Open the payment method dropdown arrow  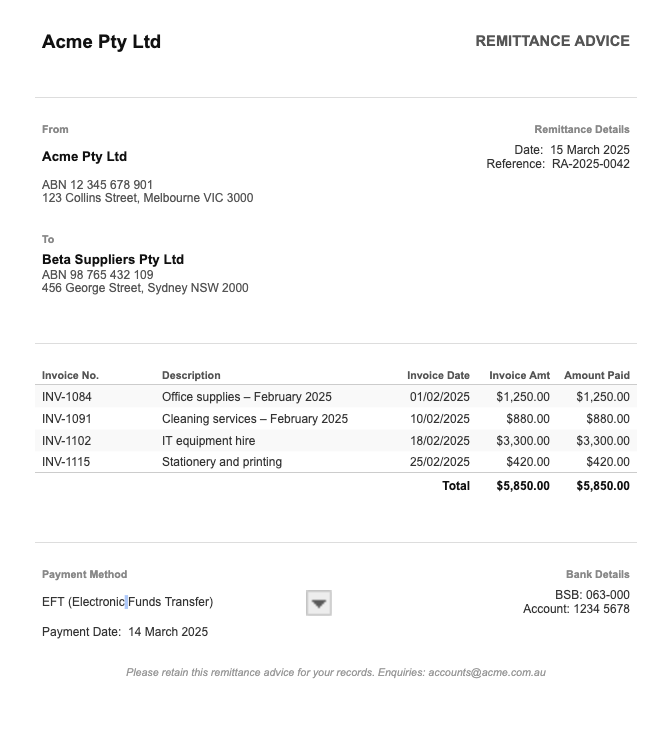318,603
